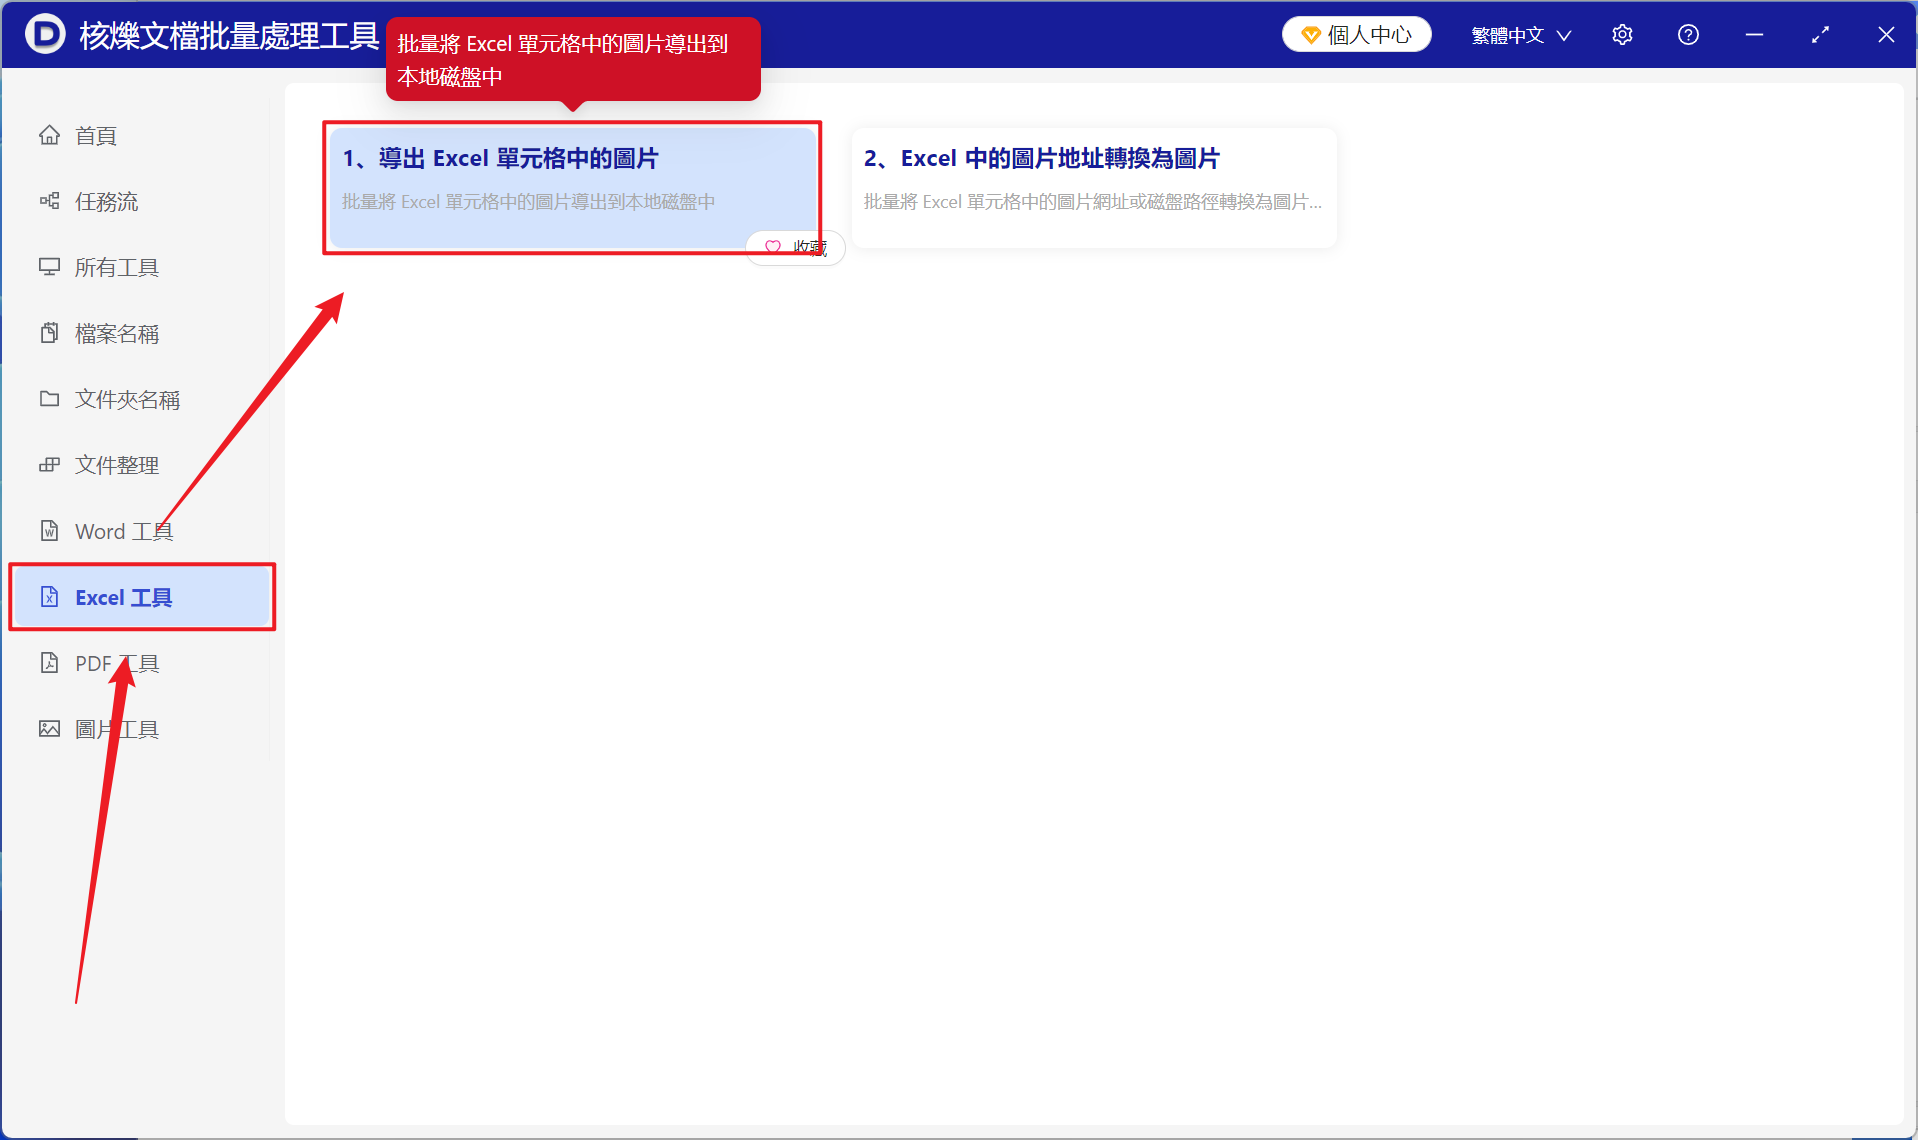This screenshot has width=1918, height=1140.
Task: Expand the 繁體中文 language dropdown
Action: point(1521,35)
